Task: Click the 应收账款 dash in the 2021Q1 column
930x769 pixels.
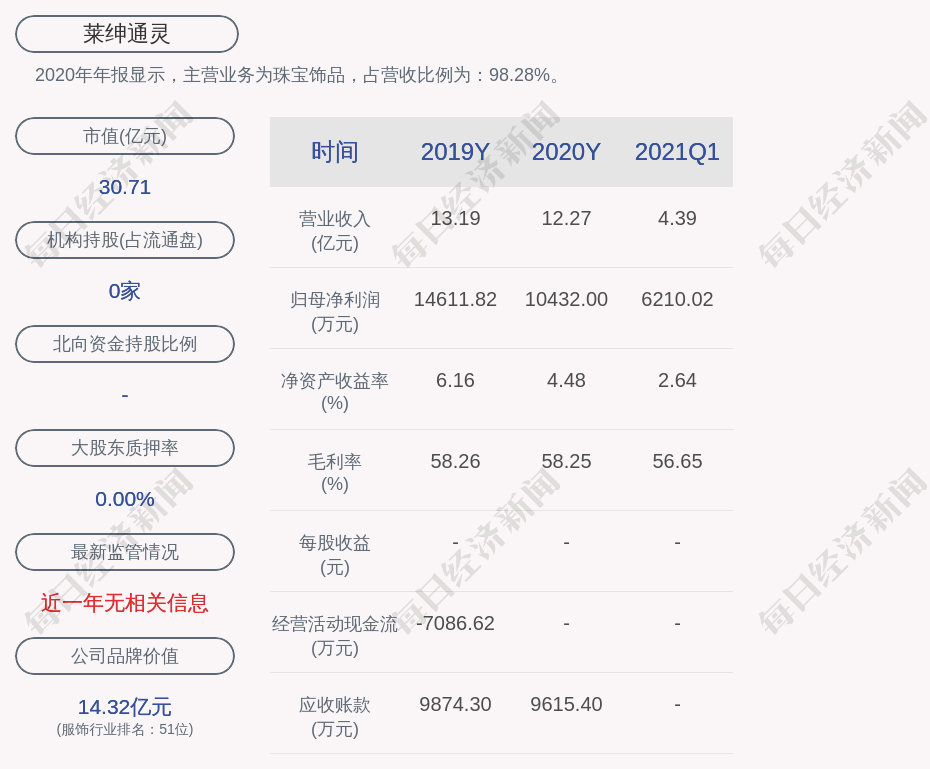Action: coord(677,704)
